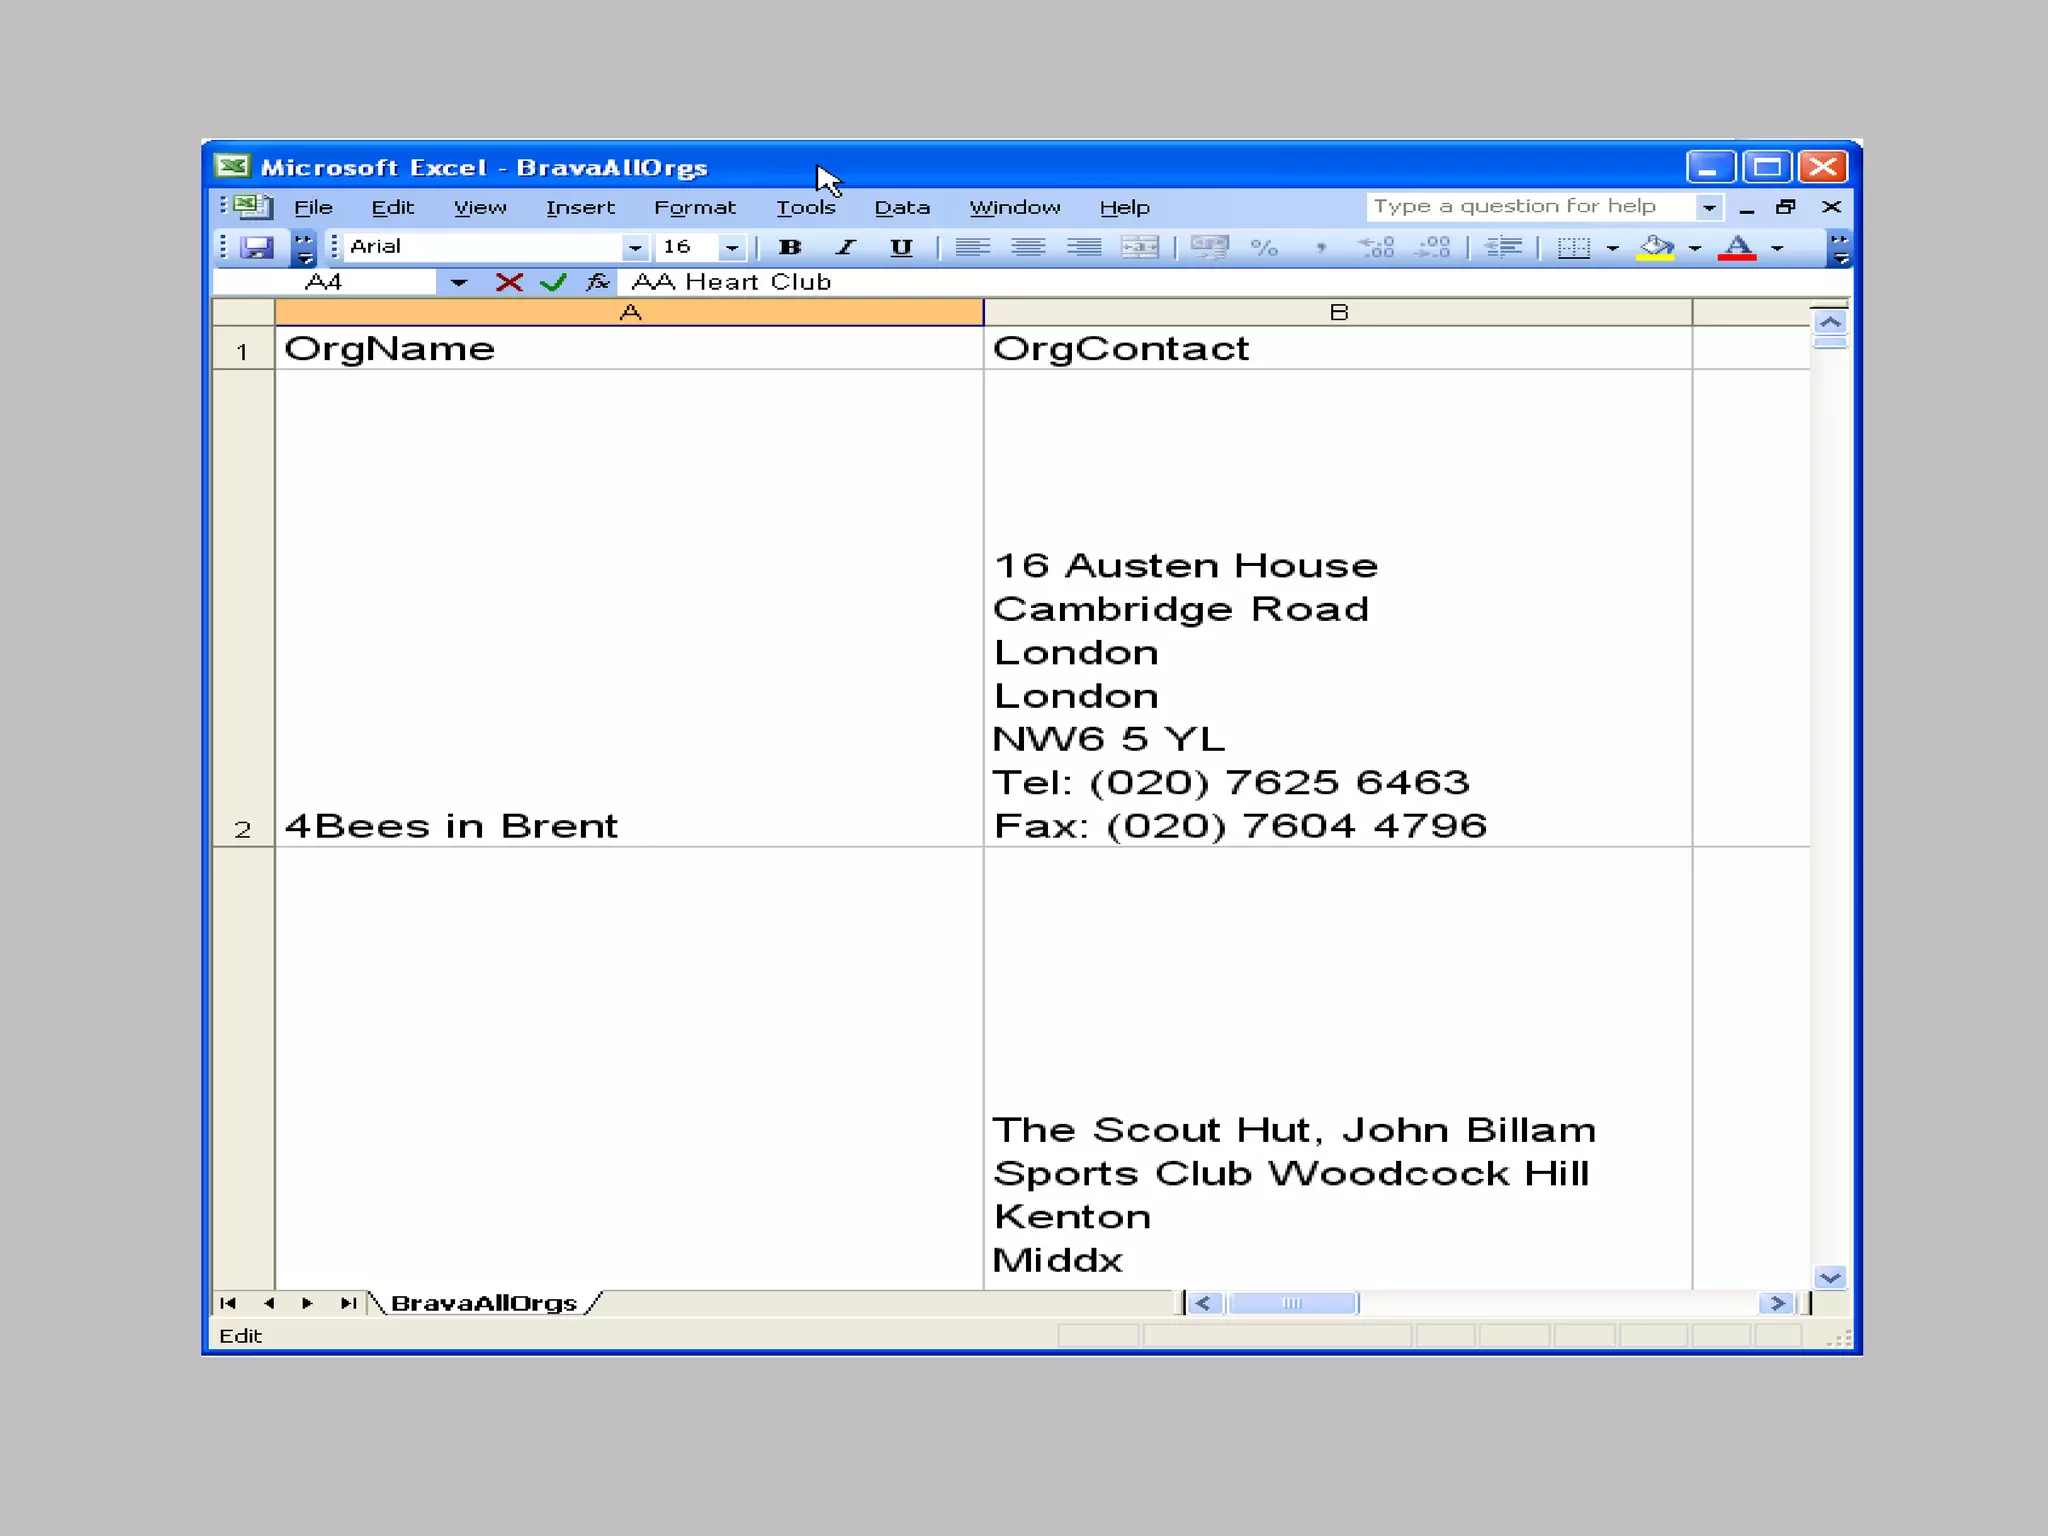This screenshot has width=2048, height=1536.
Task: Toggle Italic formatting
Action: click(x=846, y=247)
